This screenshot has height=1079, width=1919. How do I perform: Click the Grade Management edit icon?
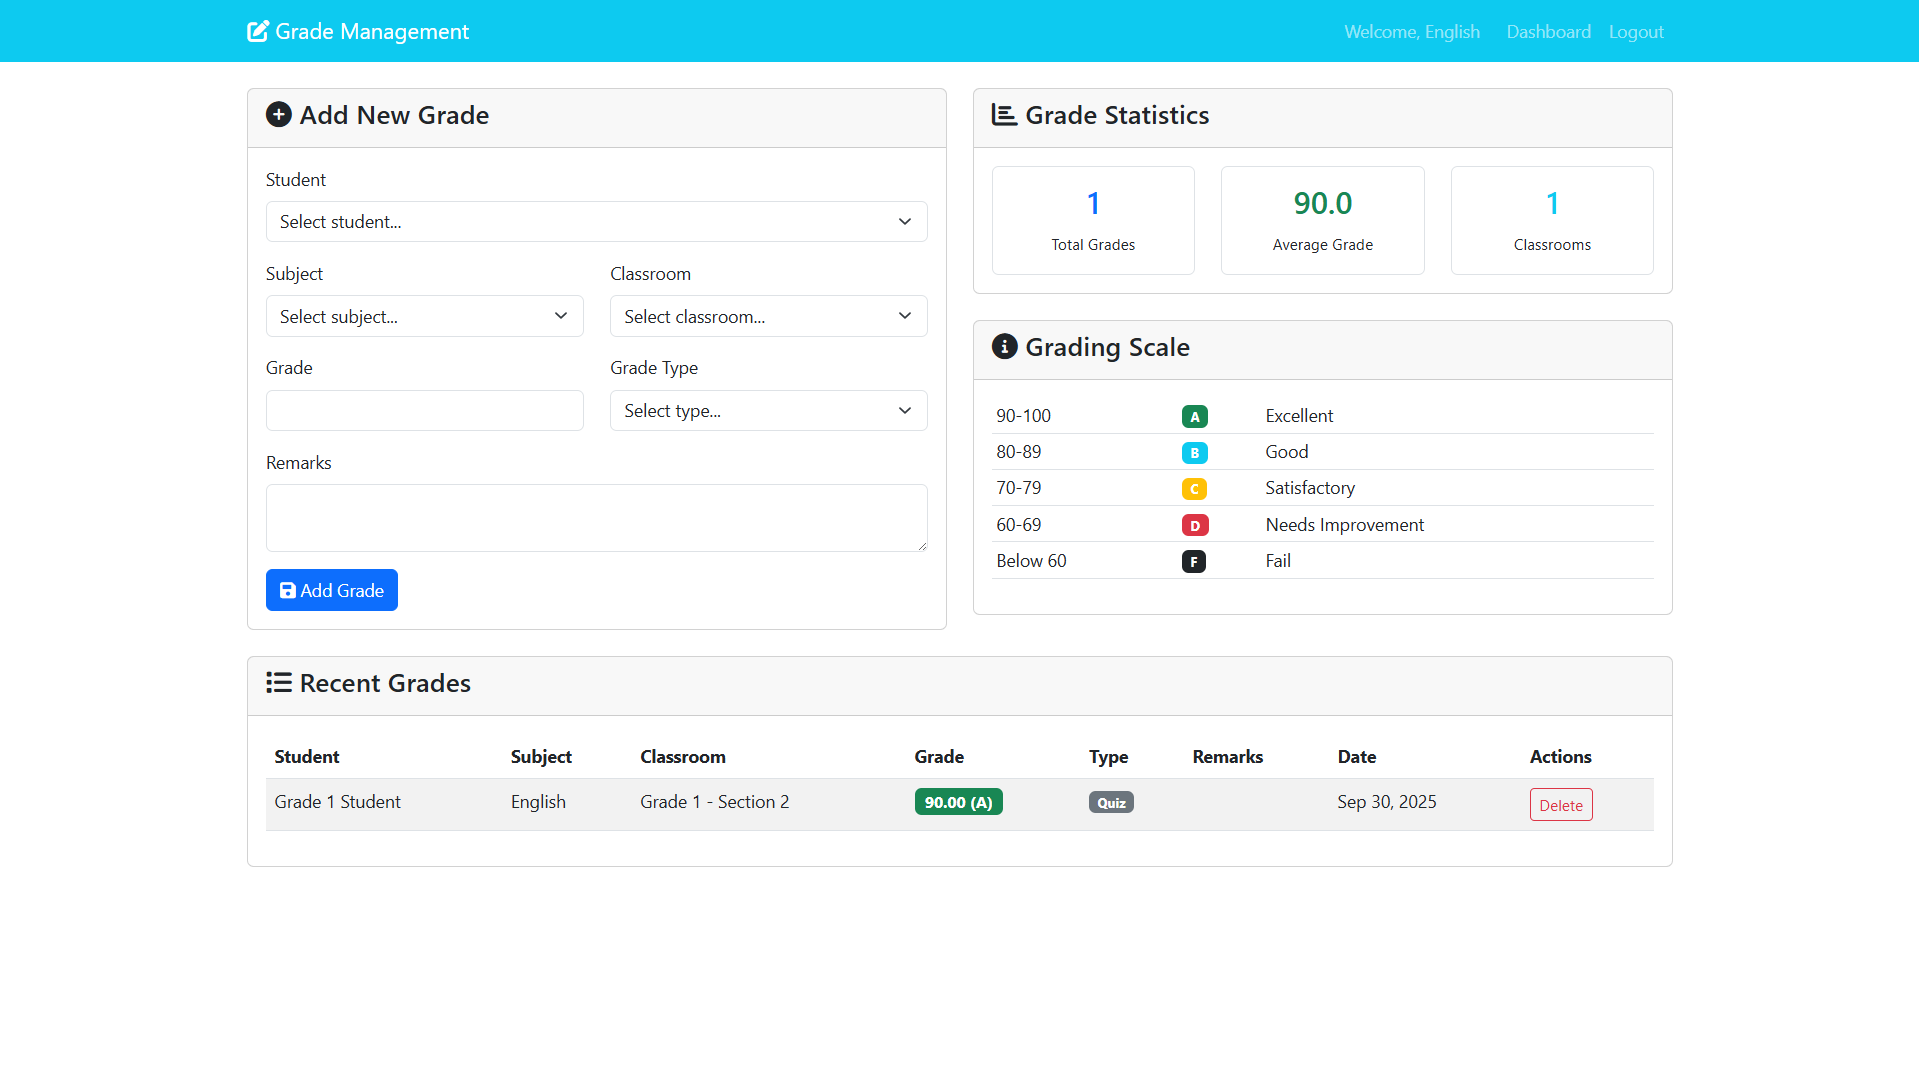click(258, 32)
